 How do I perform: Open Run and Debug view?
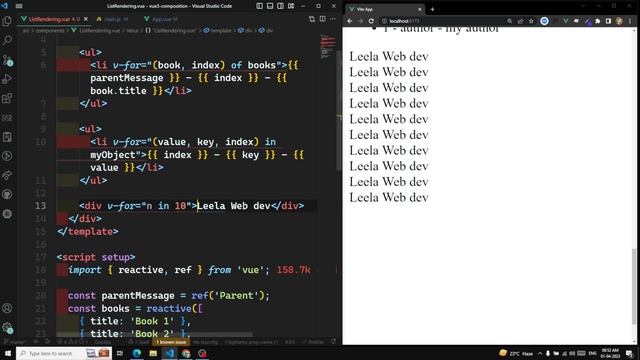tap(7, 79)
